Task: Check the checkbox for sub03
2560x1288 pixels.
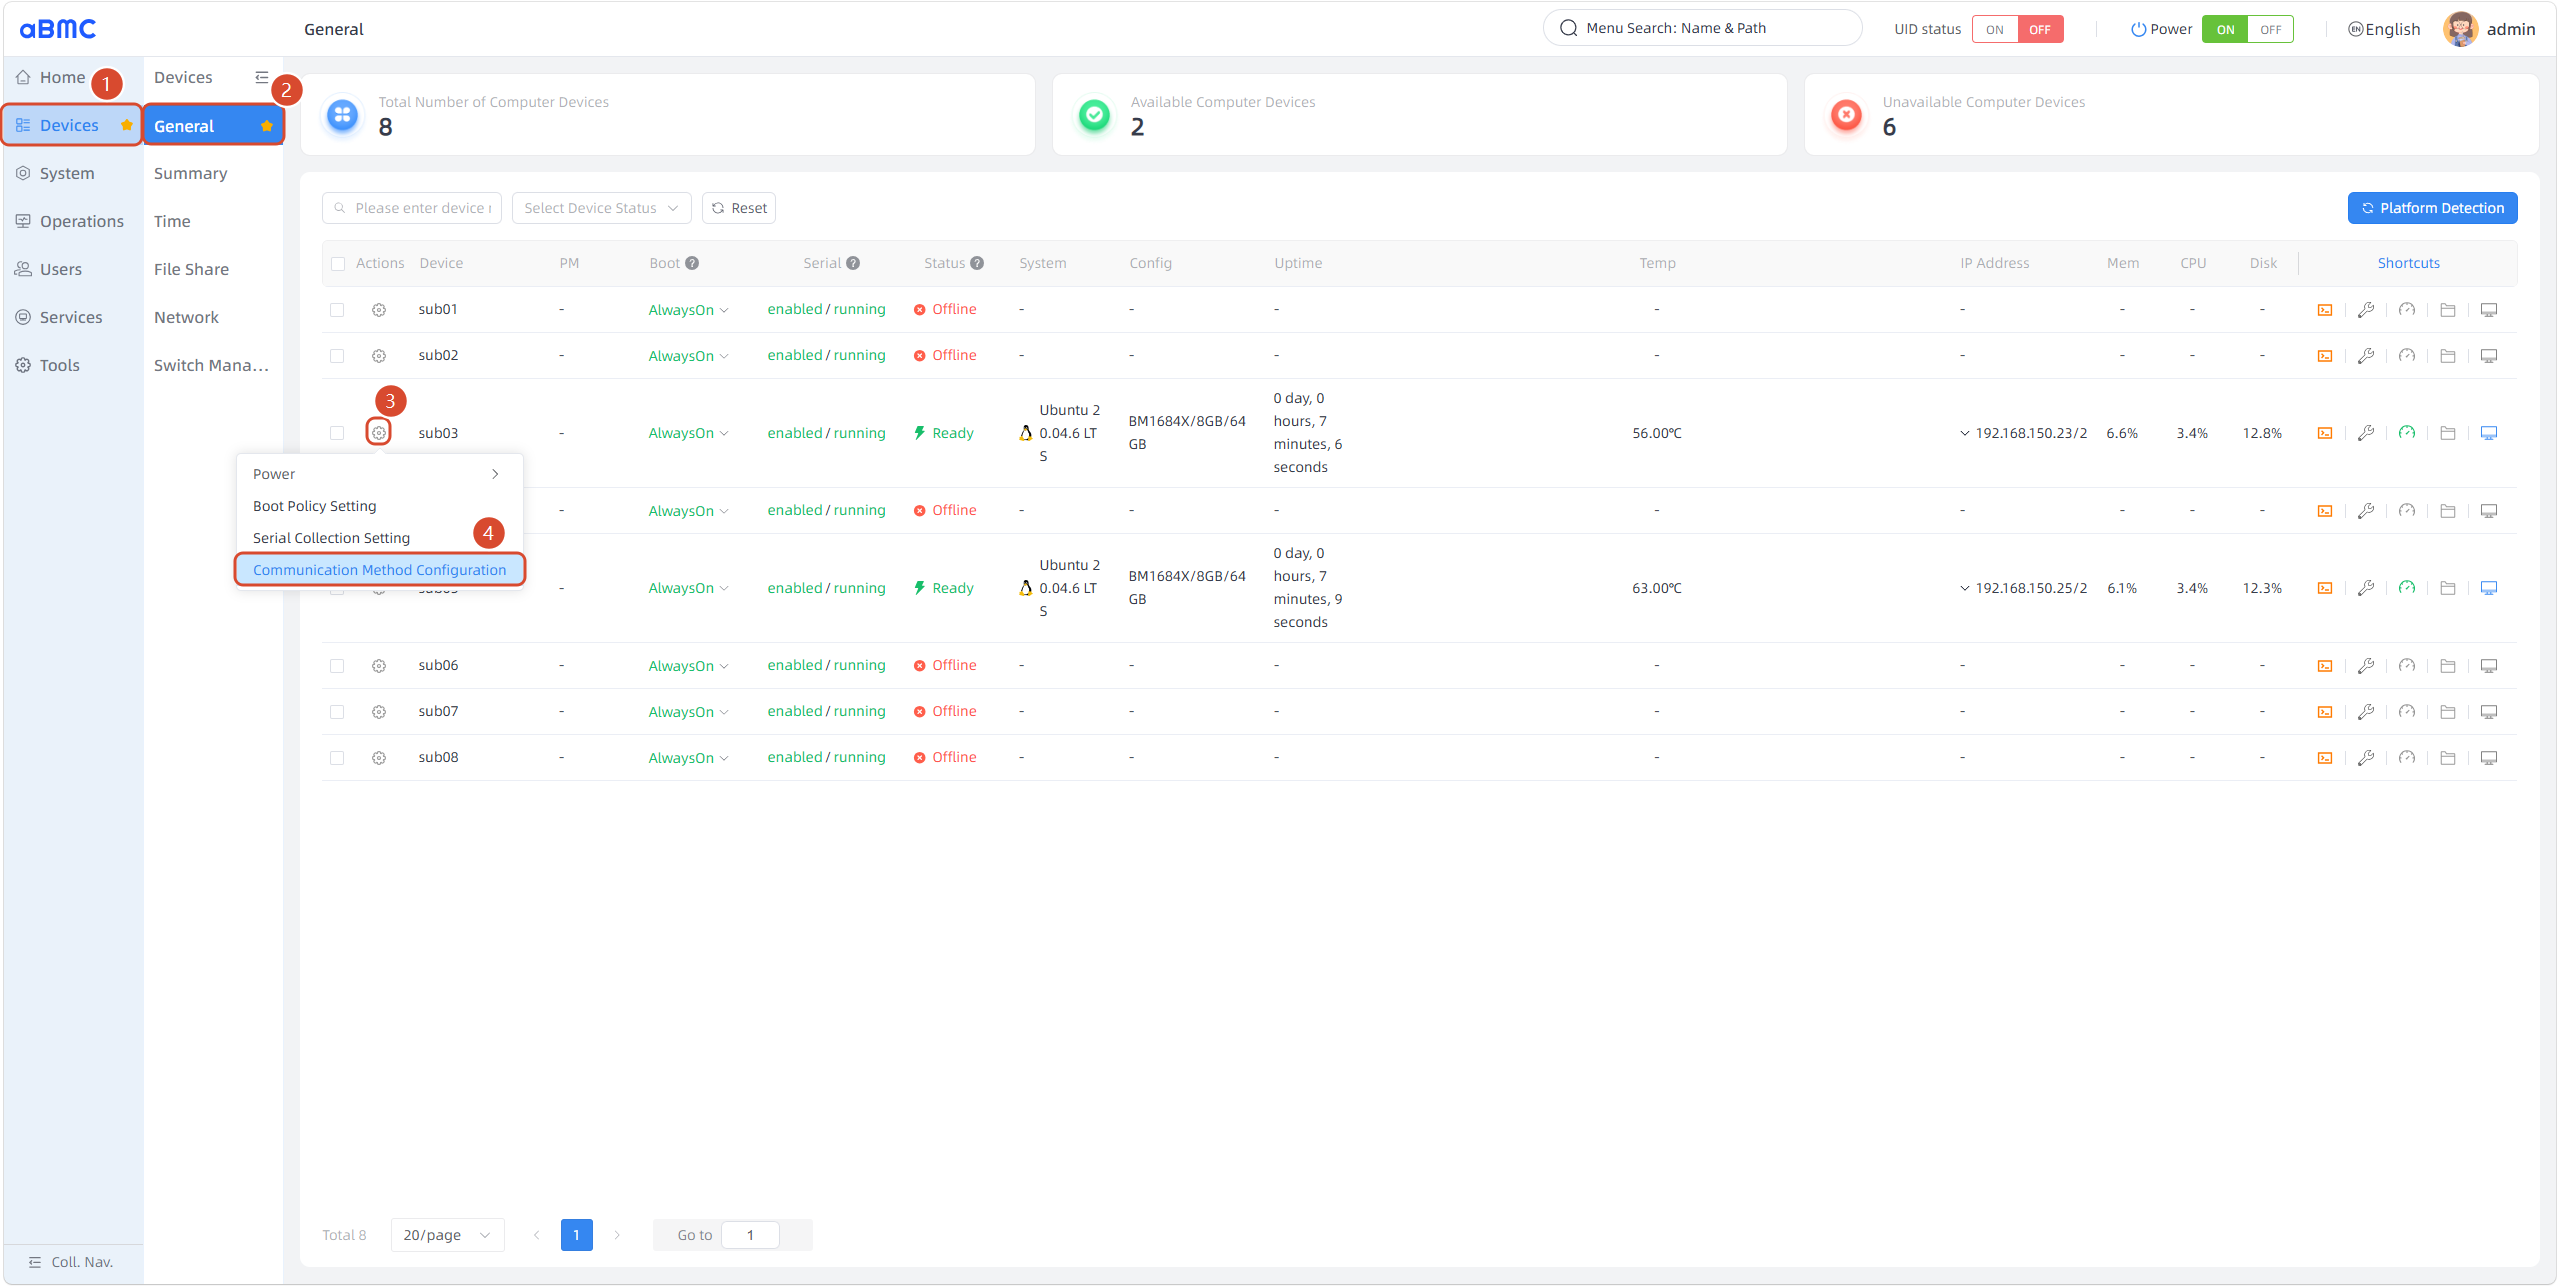Action: [x=337, y=433]
